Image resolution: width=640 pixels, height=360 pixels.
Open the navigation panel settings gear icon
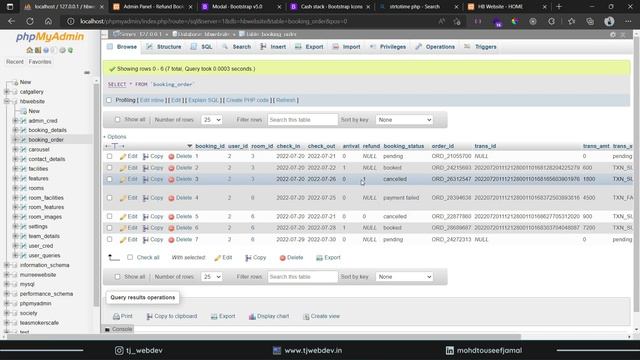click(x=62, y=50)
